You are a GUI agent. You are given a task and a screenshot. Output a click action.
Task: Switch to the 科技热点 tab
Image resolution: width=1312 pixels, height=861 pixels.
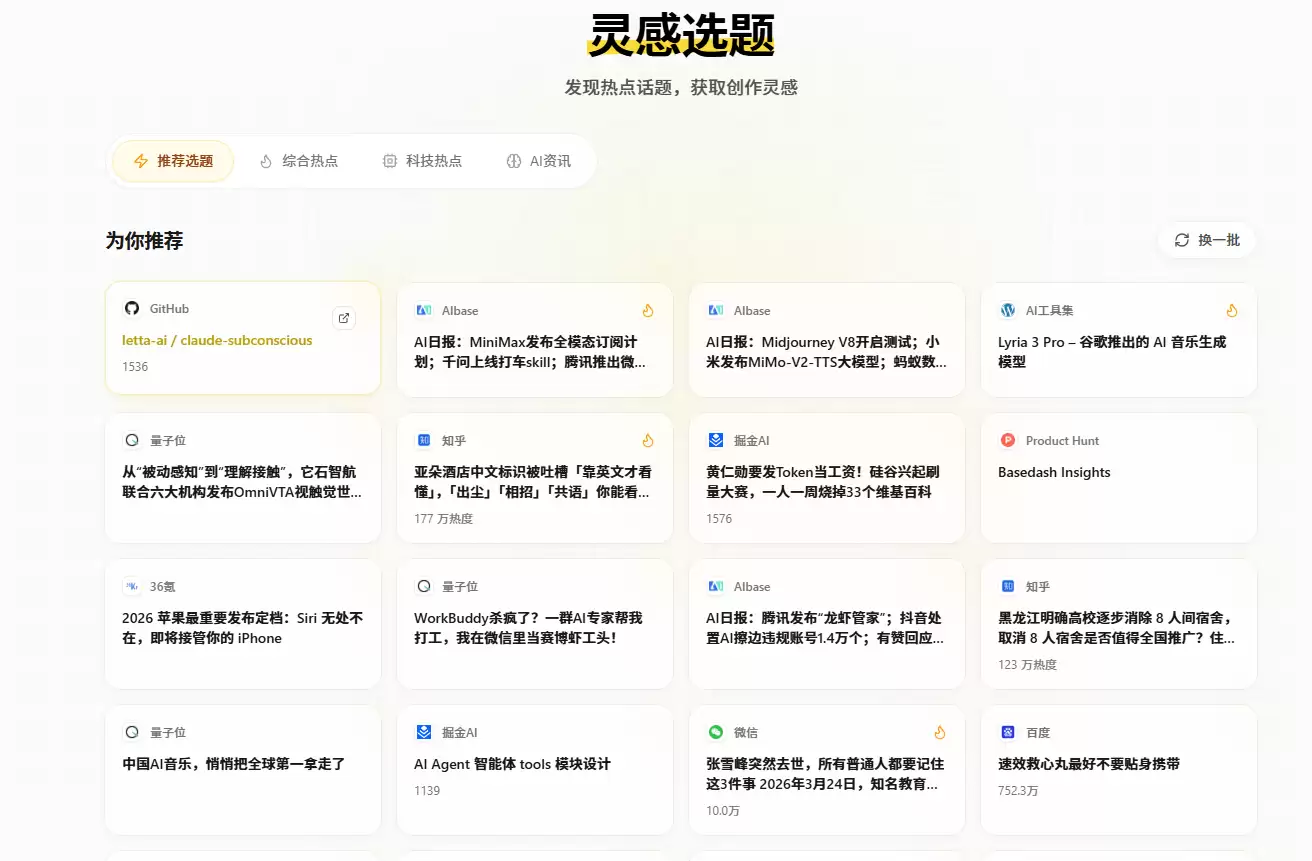422,161
